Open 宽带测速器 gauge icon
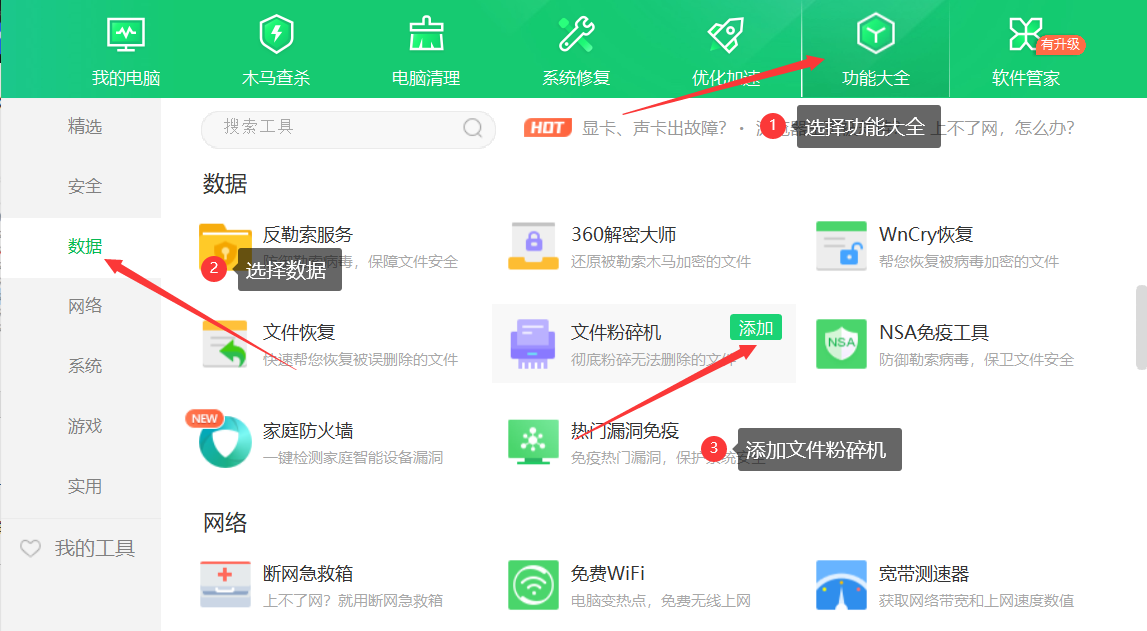Viewport: 1147px width, 631px height. tap(841, 585)
